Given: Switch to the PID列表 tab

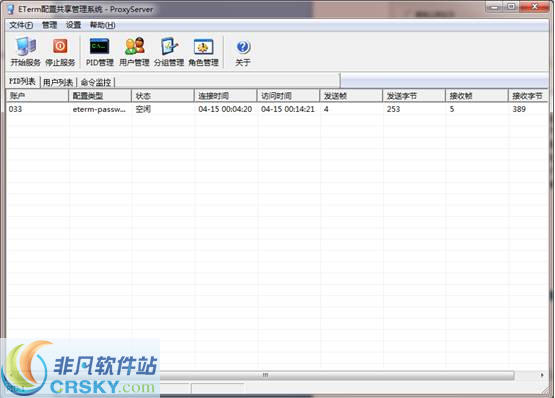Looking at the screenshot, I should (x=22, y=81).
